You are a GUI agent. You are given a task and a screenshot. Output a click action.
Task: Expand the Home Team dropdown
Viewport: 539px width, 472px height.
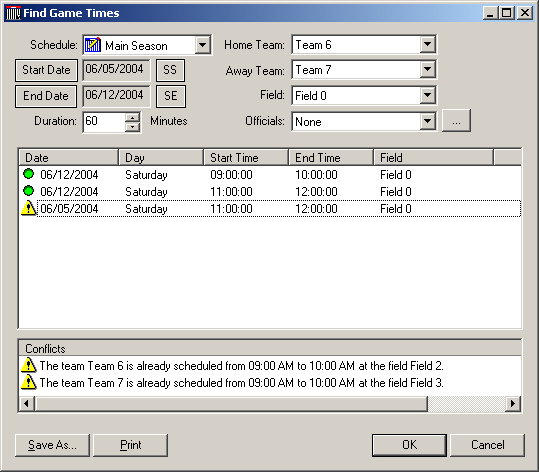[x=428, y=44]
